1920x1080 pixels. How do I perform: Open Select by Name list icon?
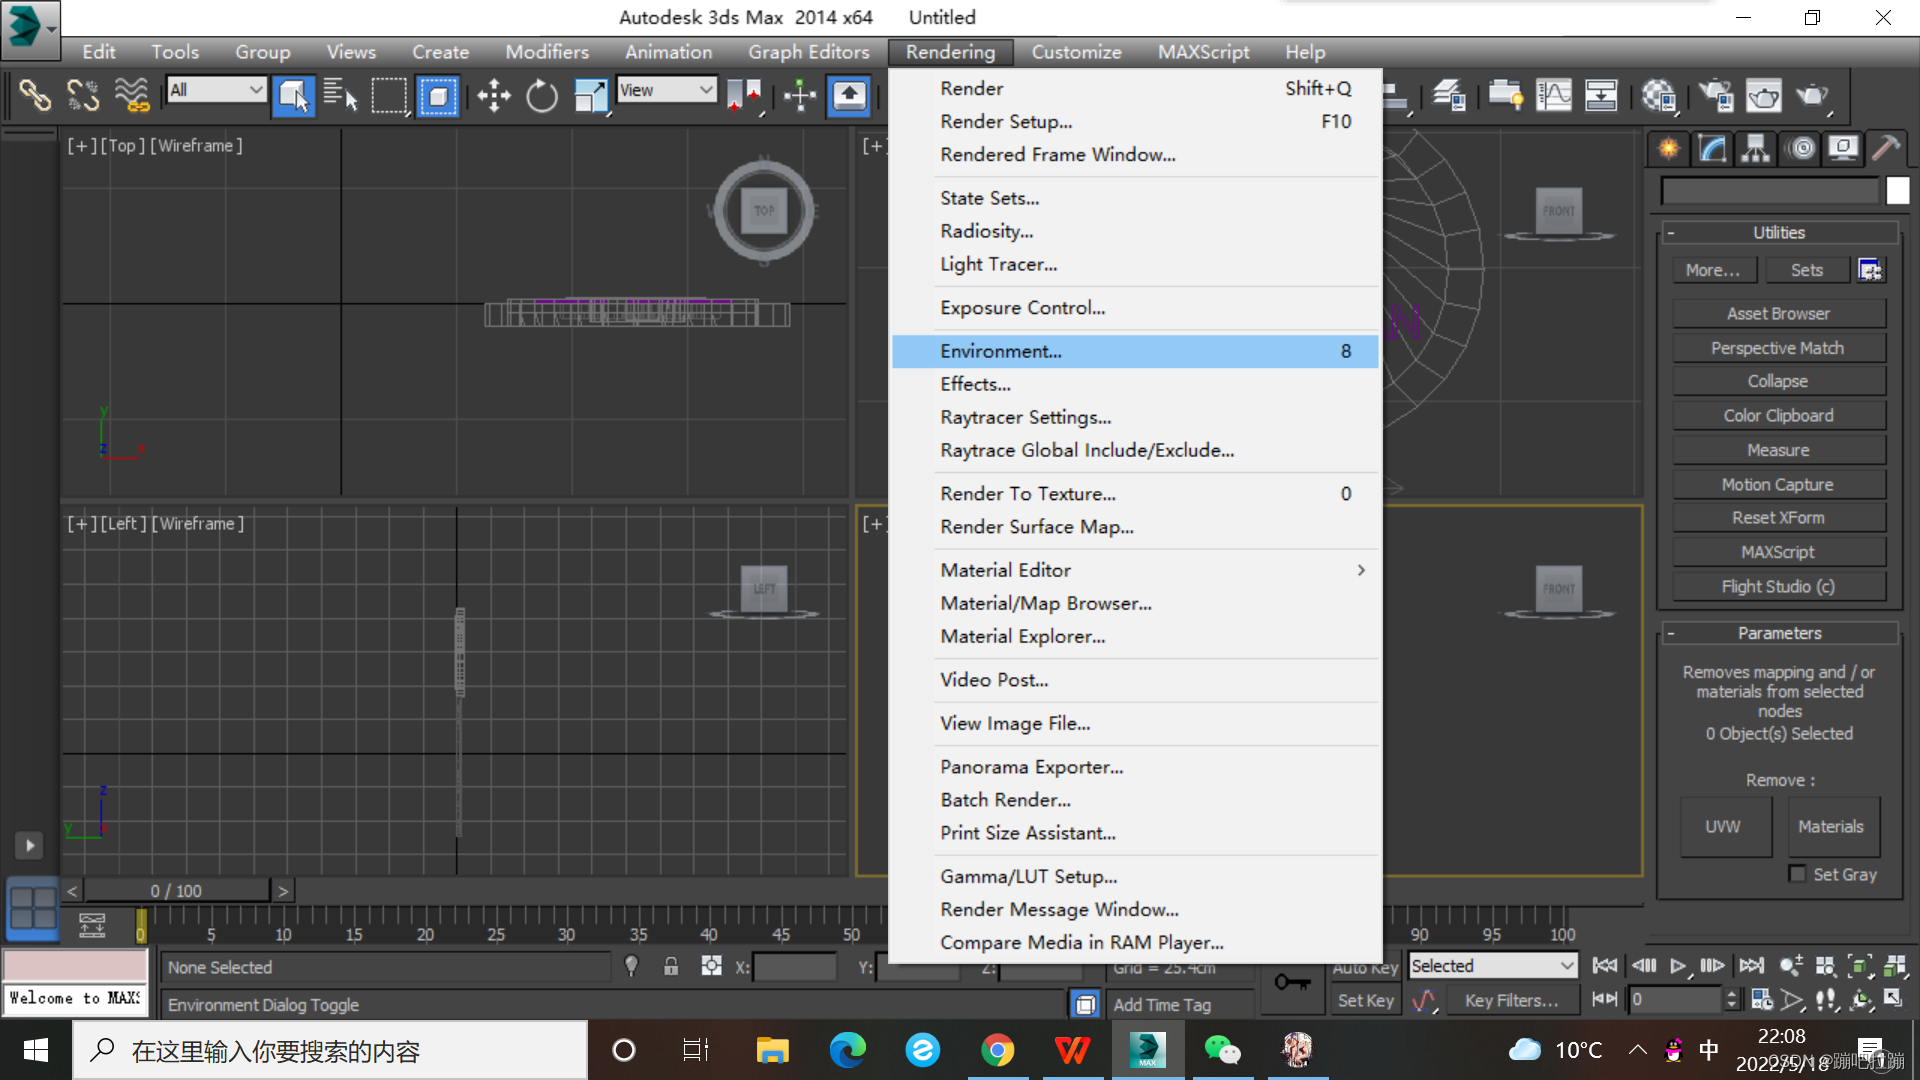click(340, 96)
